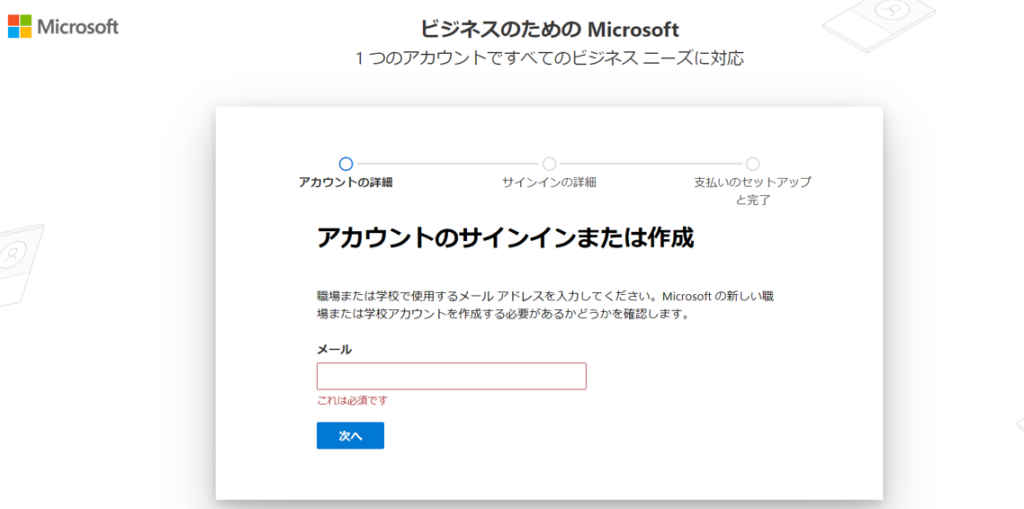Click the アカウントのサインインまたは作成 heading

[505, 238]
